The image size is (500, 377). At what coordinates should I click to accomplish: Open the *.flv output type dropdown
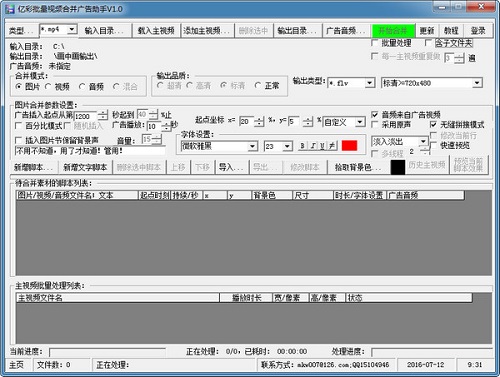coord(370,83)
